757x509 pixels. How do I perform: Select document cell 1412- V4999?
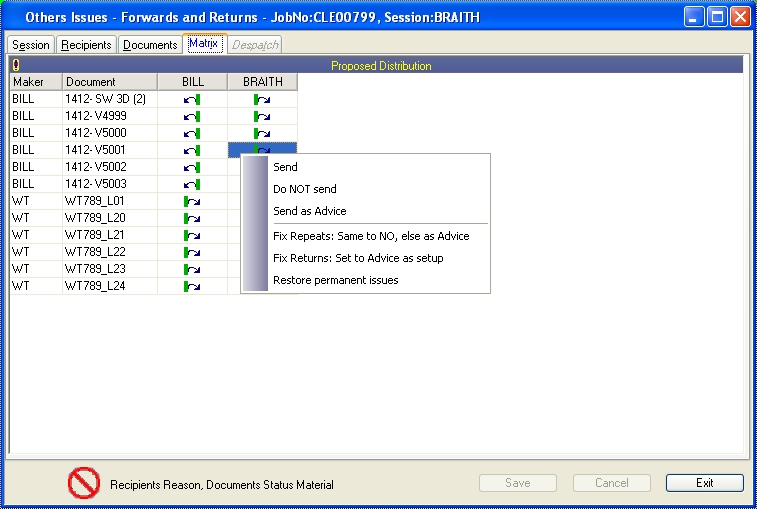110,116
